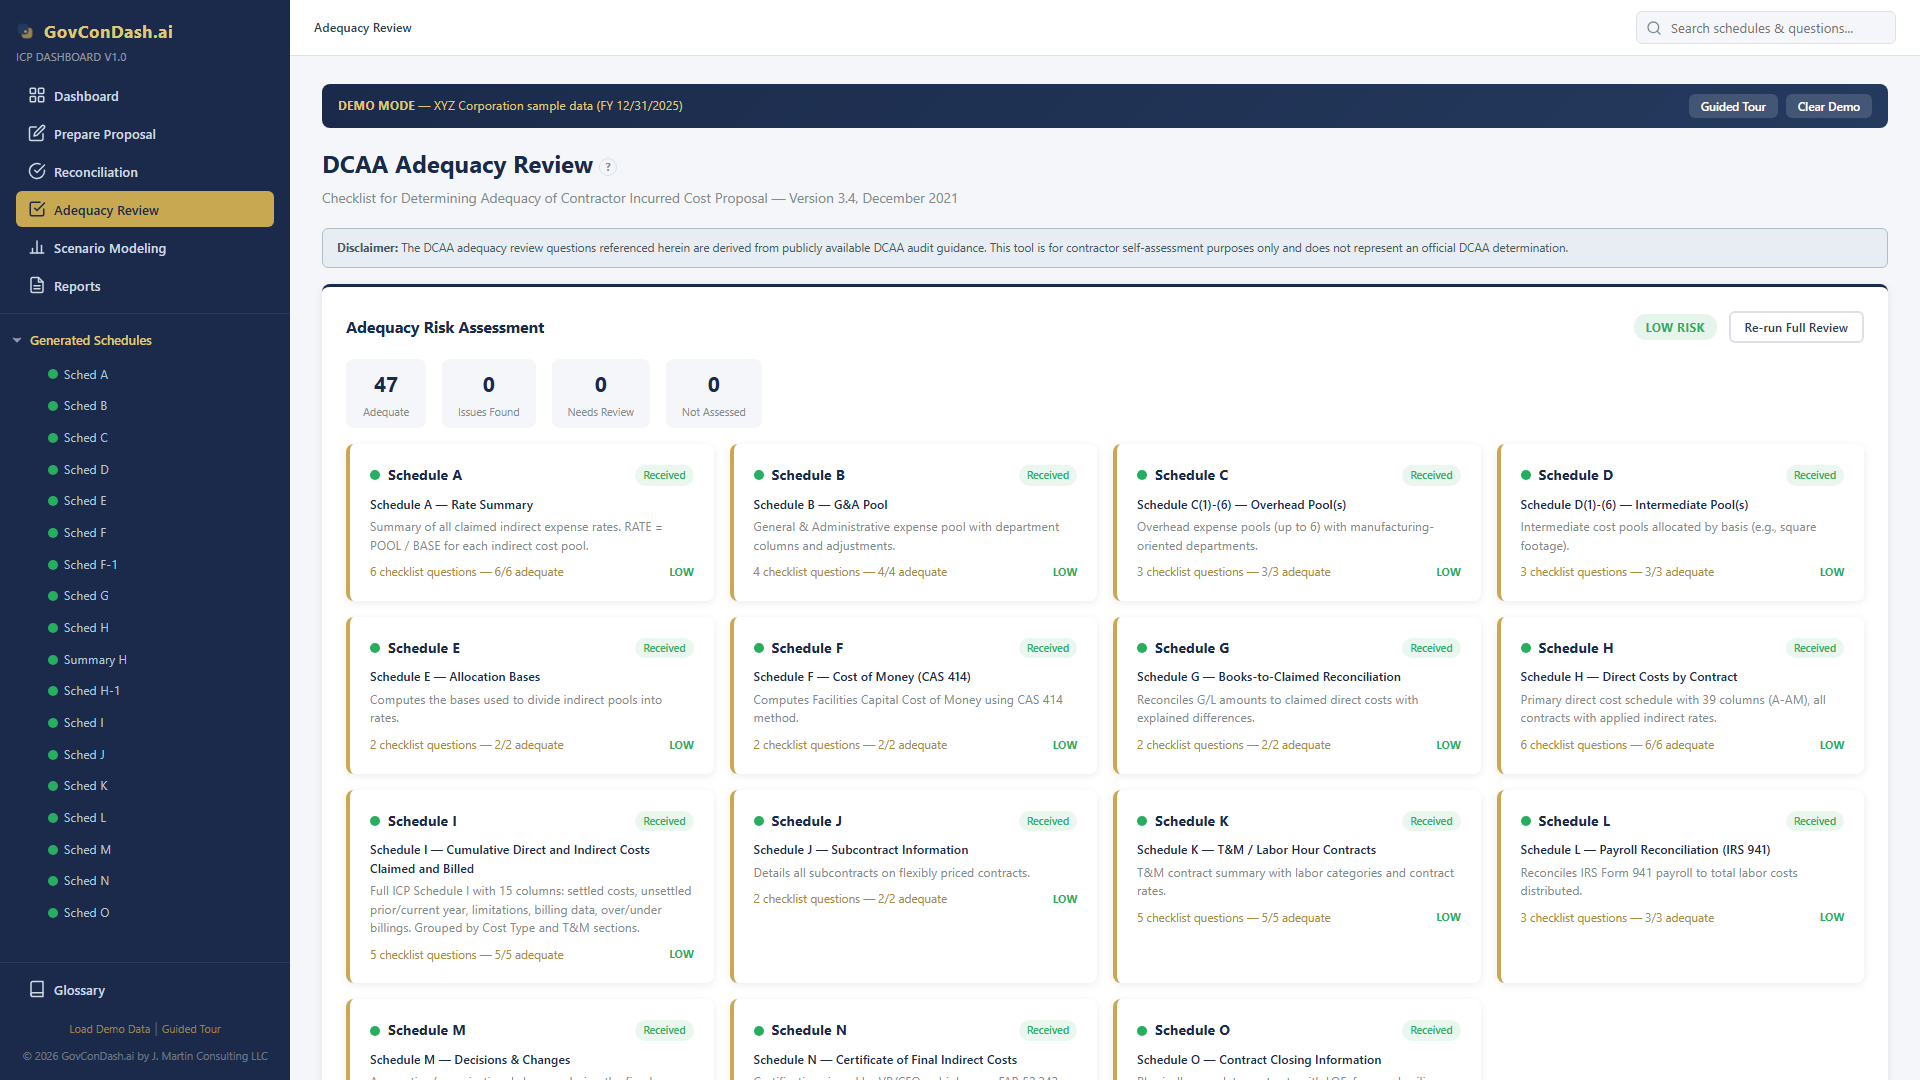
Task: Open the help tooltip beside DCAA Adequacy Review
Action: coord(609,167)
